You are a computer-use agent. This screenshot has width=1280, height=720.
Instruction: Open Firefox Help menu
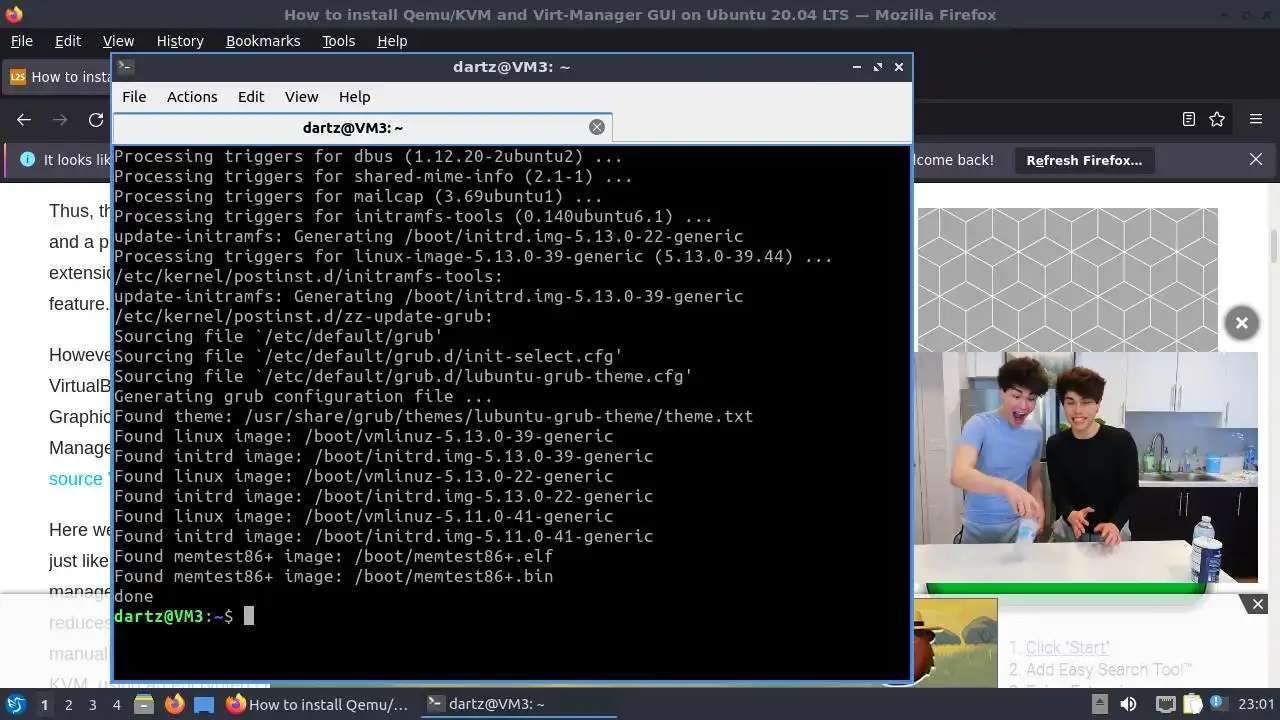coord(392,41)
